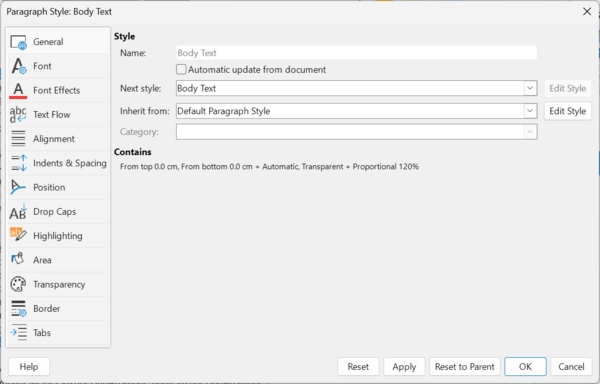Switch to the Transparency tab
Viewport: 600px width, 384px height.
59,284
